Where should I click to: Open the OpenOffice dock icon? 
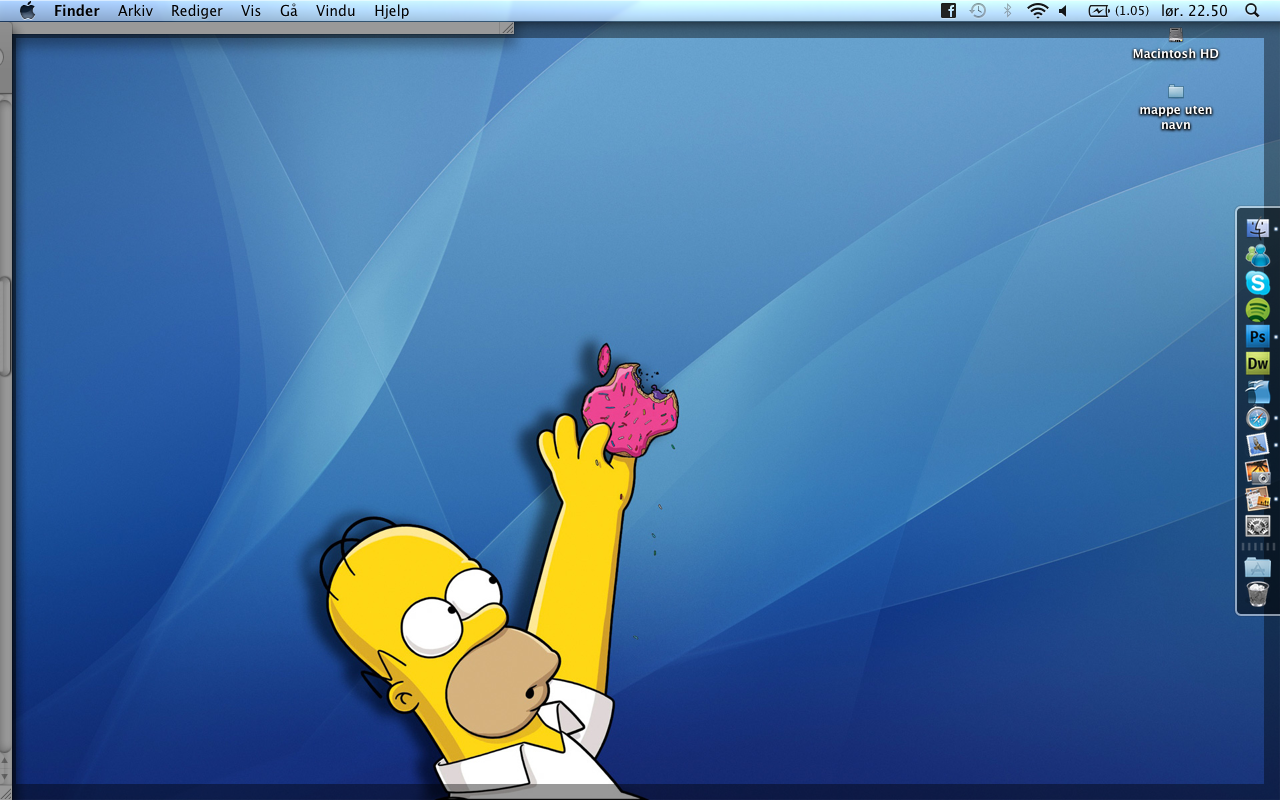[x=1257, y=391]
